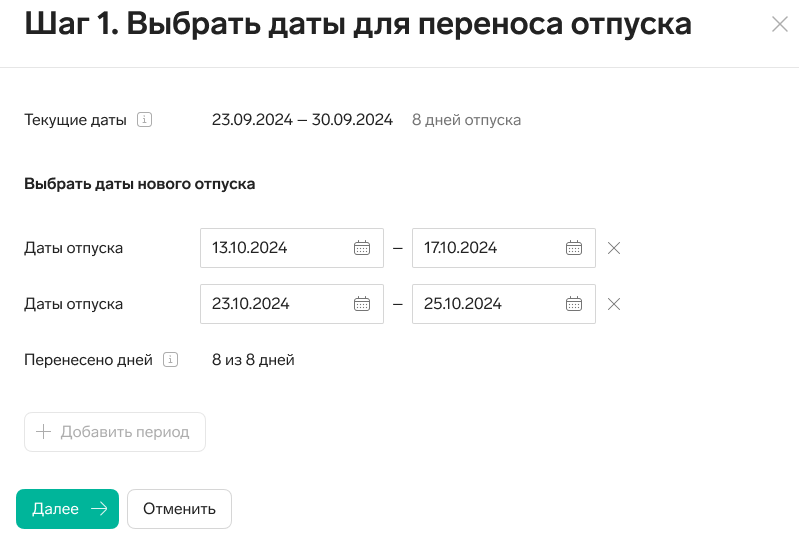The width and height of the screenshot is (799, 551).
Task: Open calendar for start date 23.10.2024
Action: (x=362, y=304)
